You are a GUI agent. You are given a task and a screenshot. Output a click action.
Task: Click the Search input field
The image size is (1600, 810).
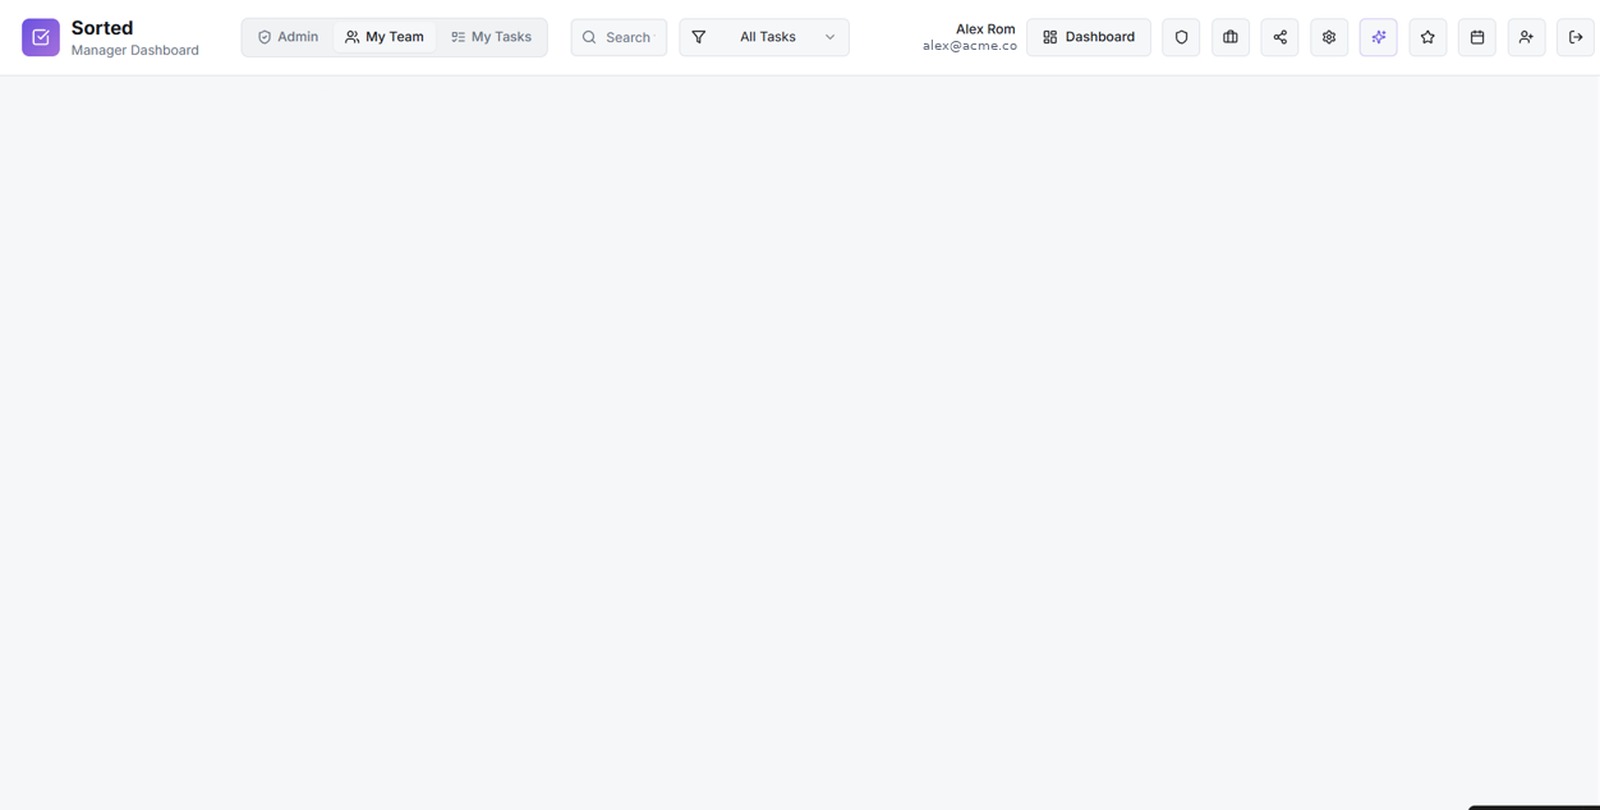(619, 37)
